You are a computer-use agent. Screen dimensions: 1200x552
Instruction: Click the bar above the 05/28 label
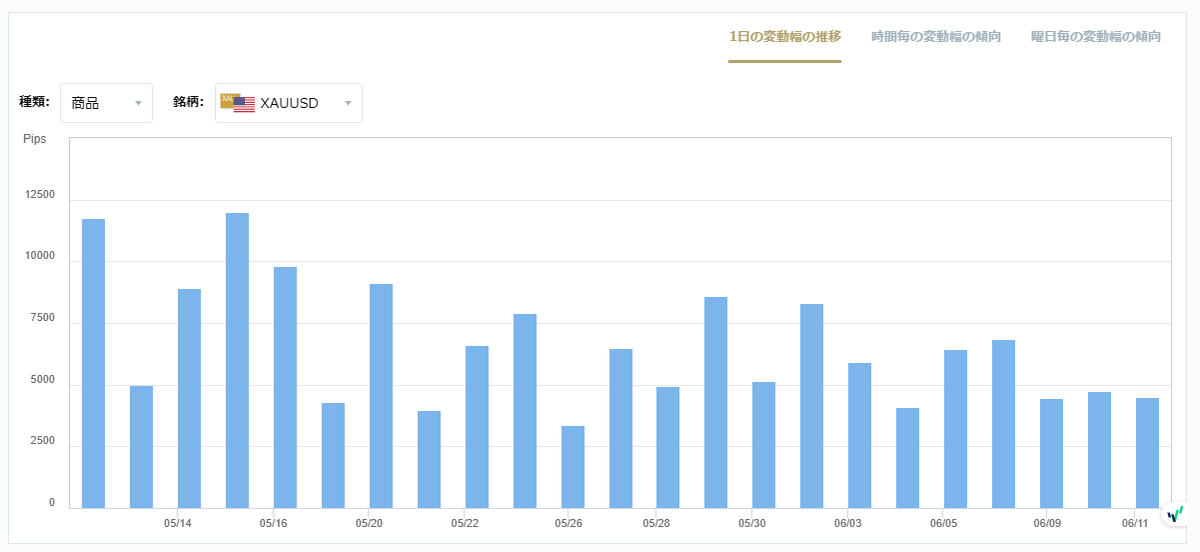668,447
